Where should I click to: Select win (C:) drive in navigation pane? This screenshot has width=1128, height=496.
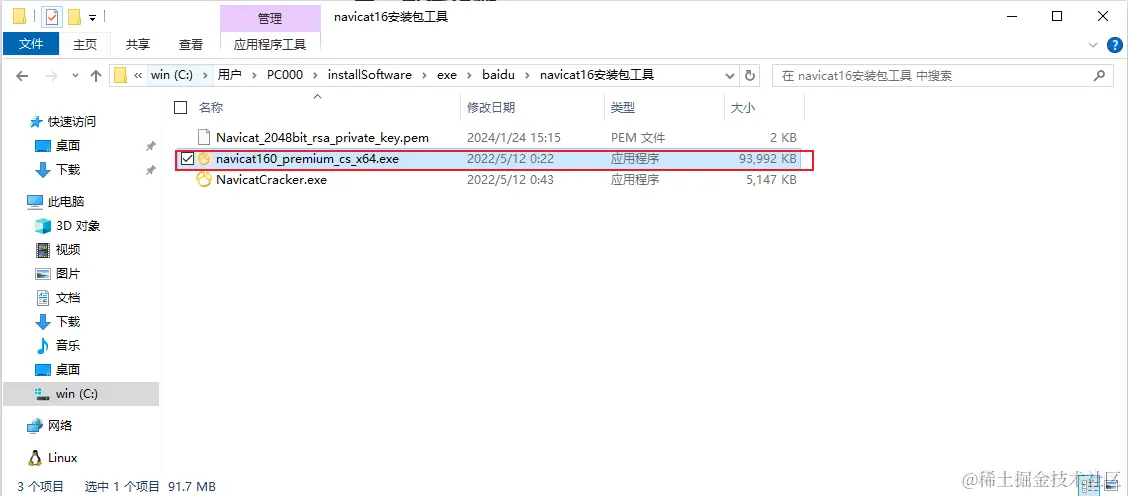click(x=77, y=394)
